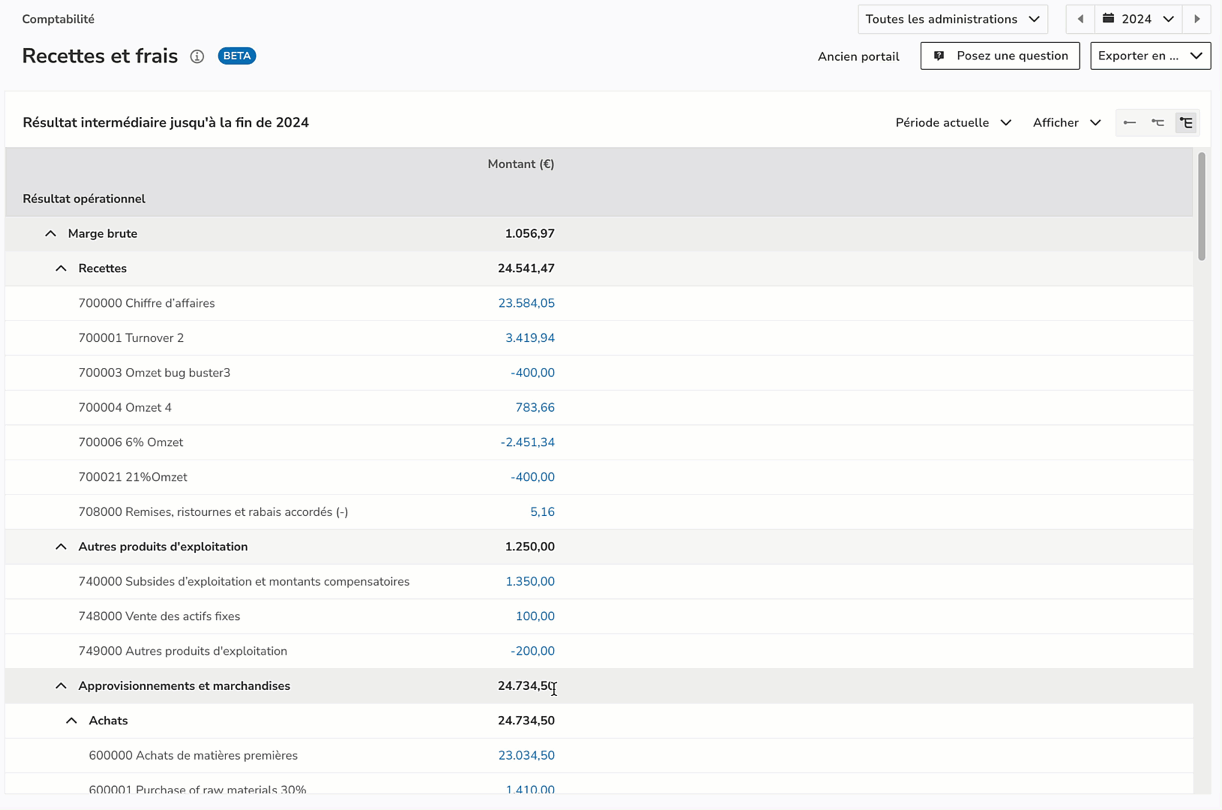Open the 2024 year picker
The height and width of the screenshot is (810, 1222).
[1138, 19]
